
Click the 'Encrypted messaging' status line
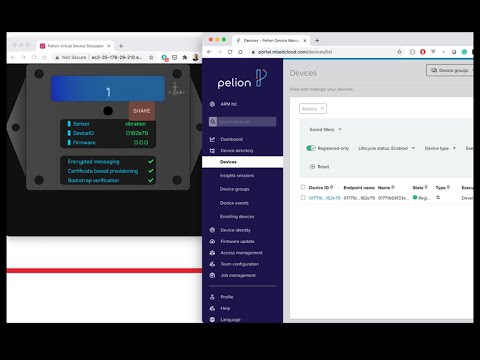point(110,161)
